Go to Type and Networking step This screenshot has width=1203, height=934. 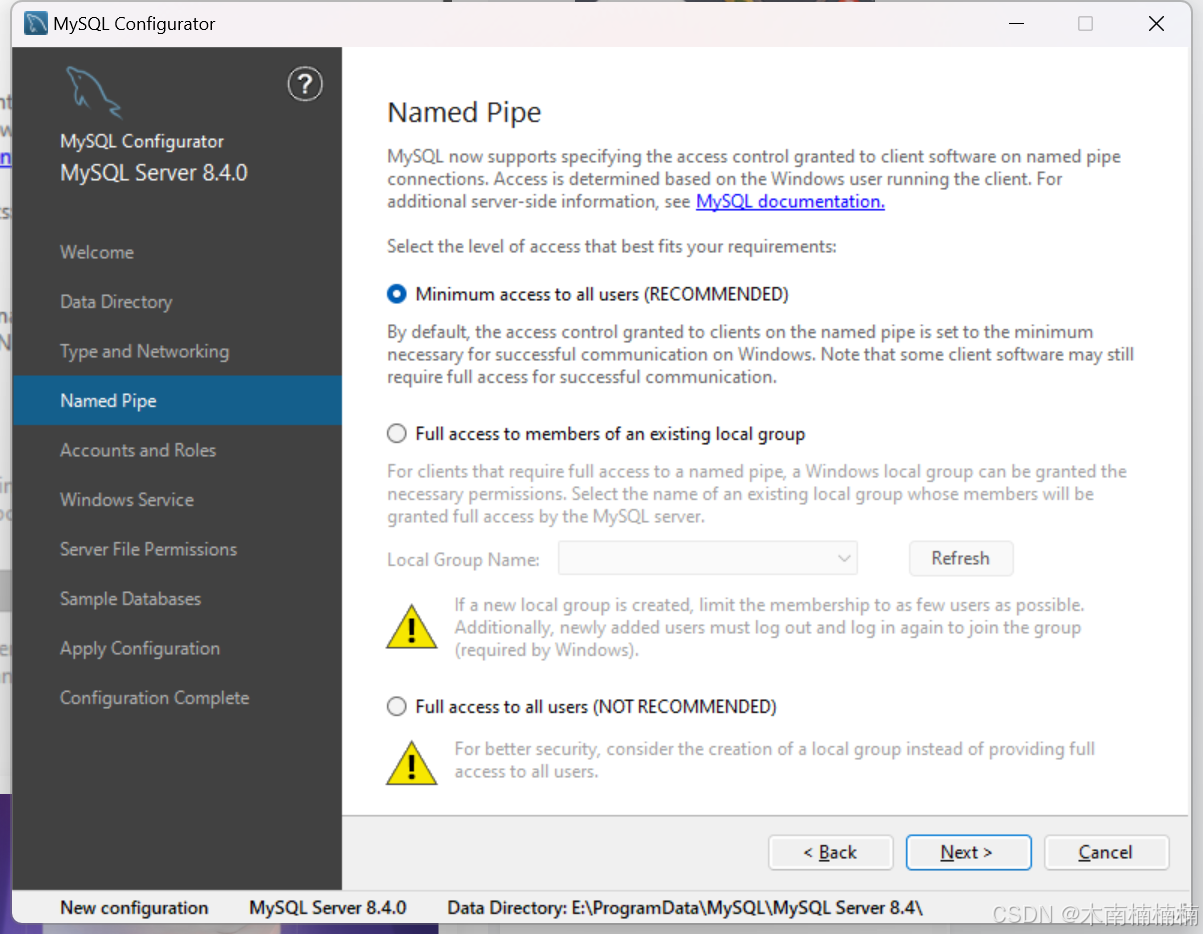177,351
